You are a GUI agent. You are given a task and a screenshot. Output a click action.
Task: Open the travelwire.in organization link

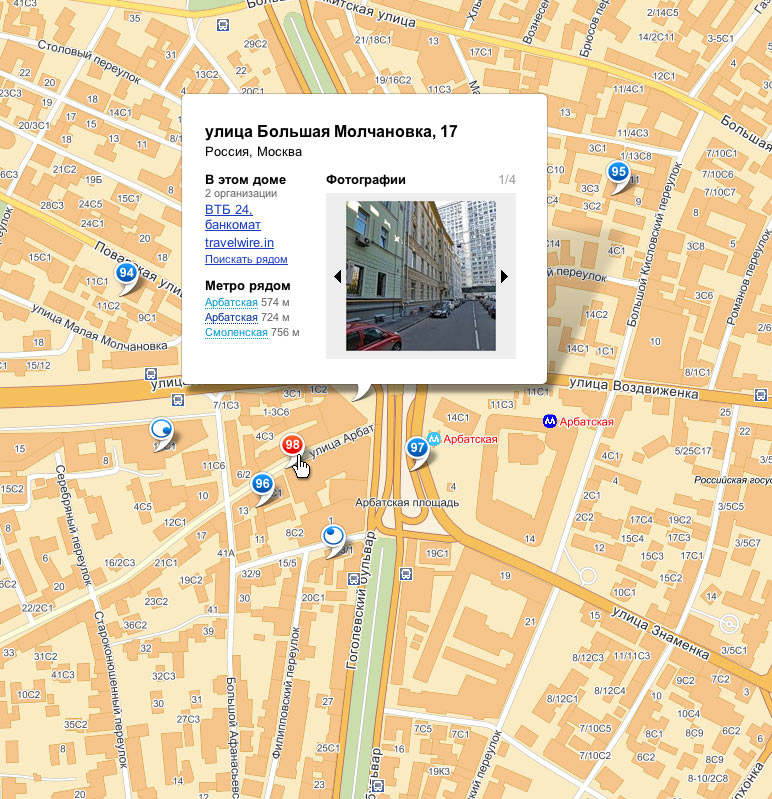[x=239, y=242]
